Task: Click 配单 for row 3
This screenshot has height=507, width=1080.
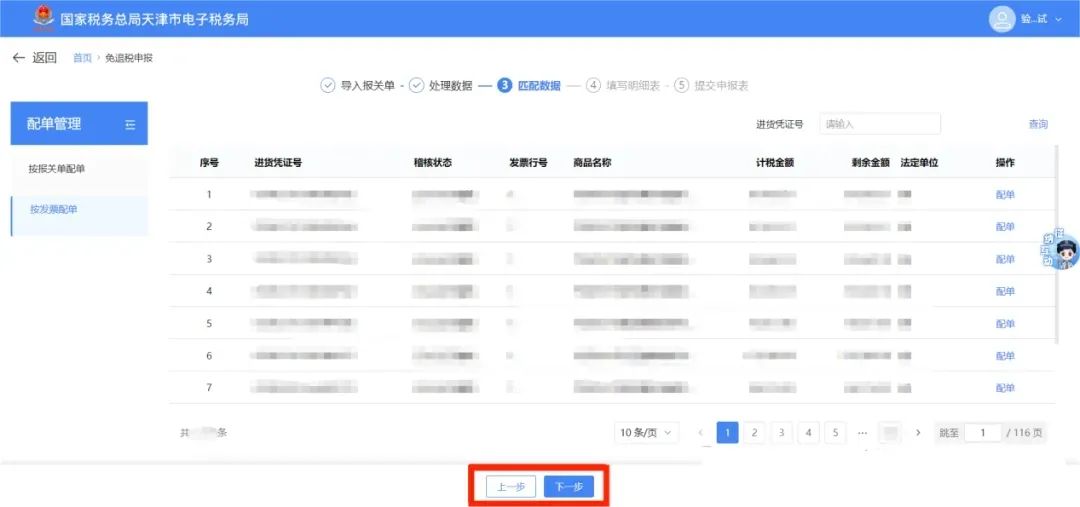Action: (x=1005, y=259)
